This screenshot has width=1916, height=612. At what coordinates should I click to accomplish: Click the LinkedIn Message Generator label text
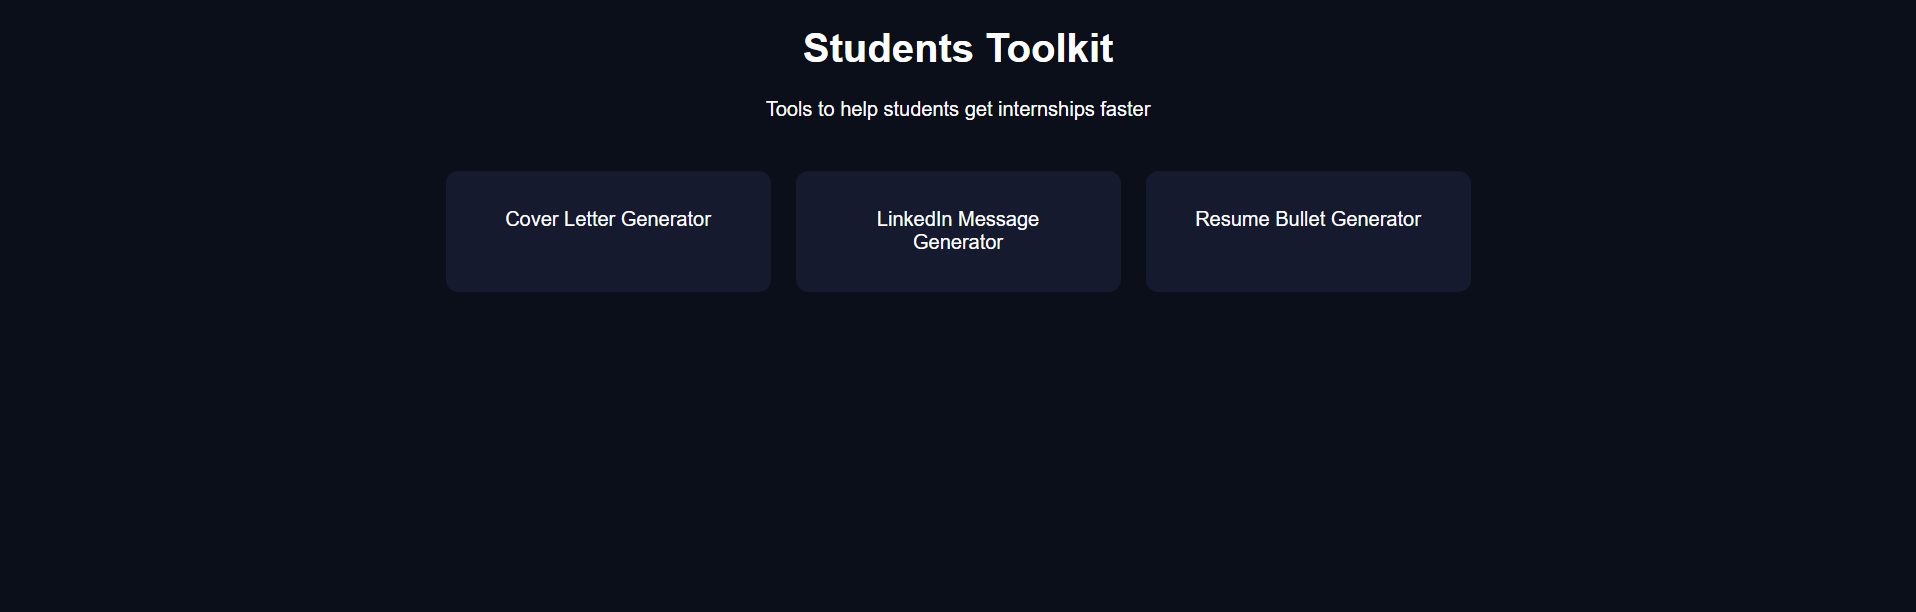957,230
